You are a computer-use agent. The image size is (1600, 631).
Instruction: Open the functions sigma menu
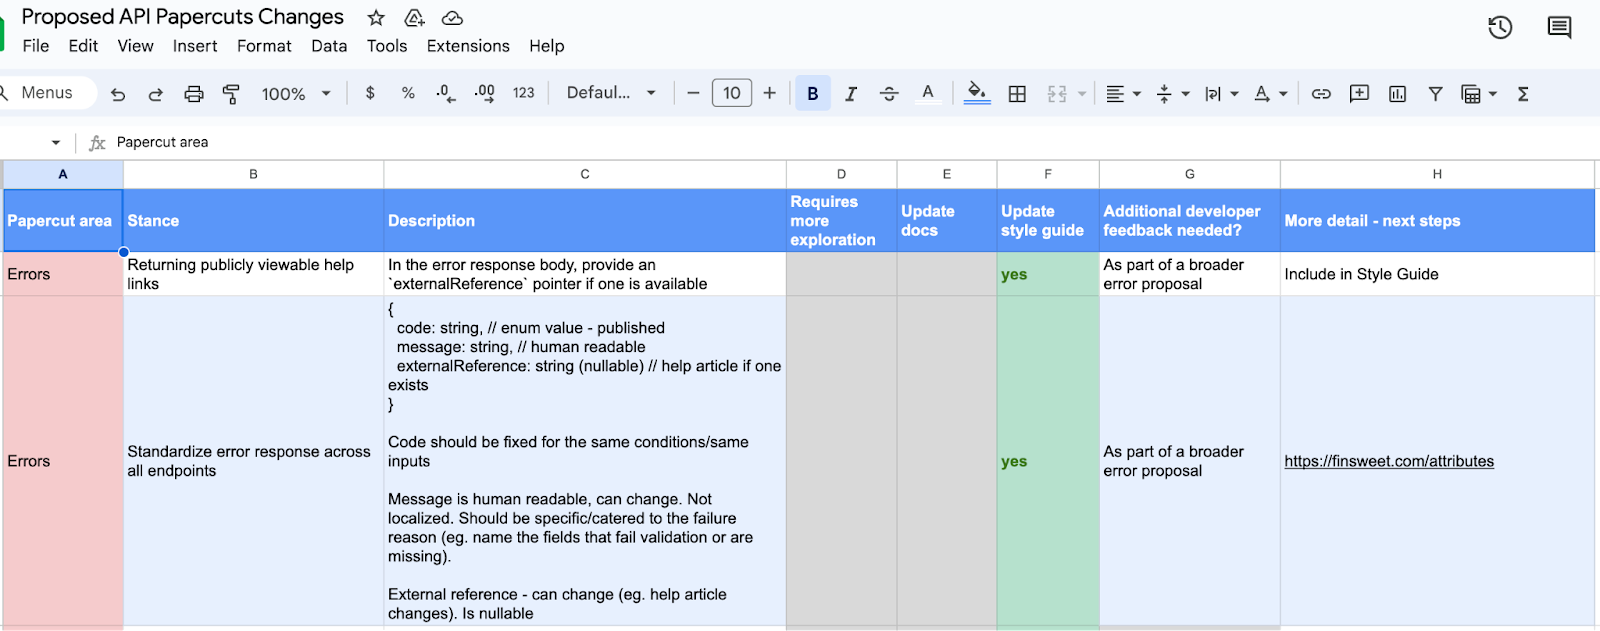tap(1523, 94)
